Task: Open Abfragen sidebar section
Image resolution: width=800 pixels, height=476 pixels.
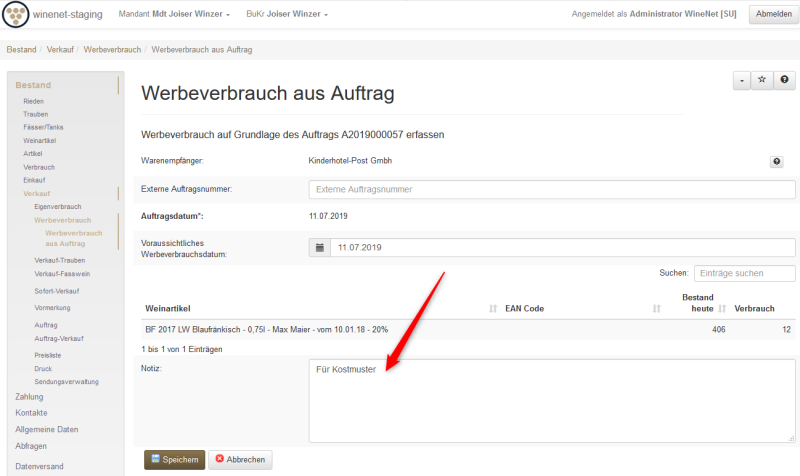Action: [31, 446]
